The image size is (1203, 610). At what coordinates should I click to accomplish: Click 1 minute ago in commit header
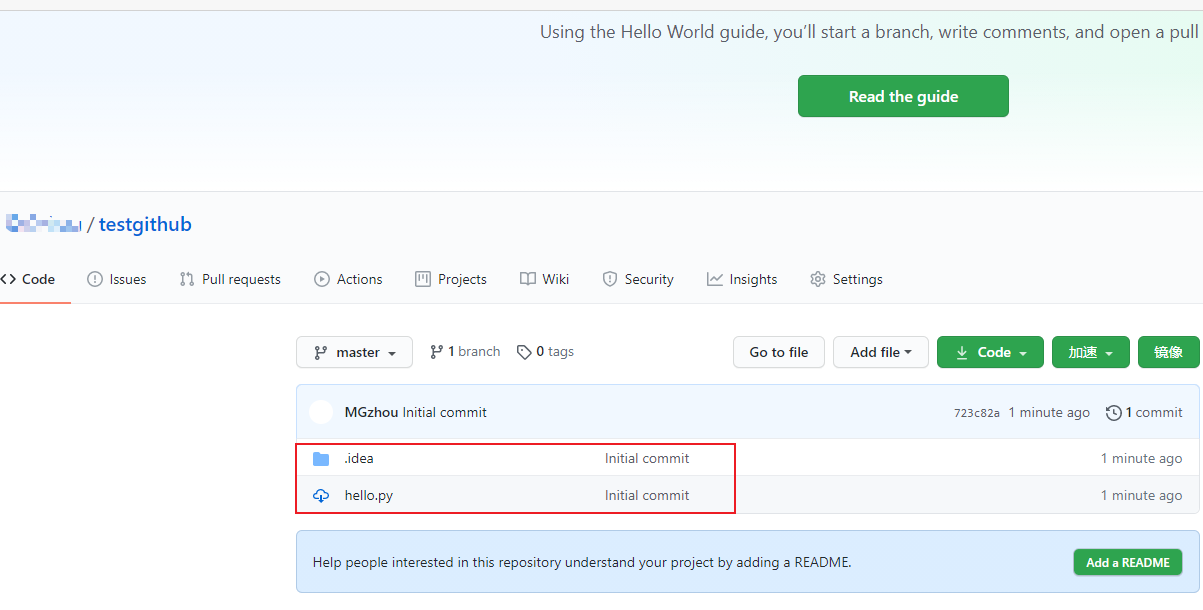(1049, 412)
